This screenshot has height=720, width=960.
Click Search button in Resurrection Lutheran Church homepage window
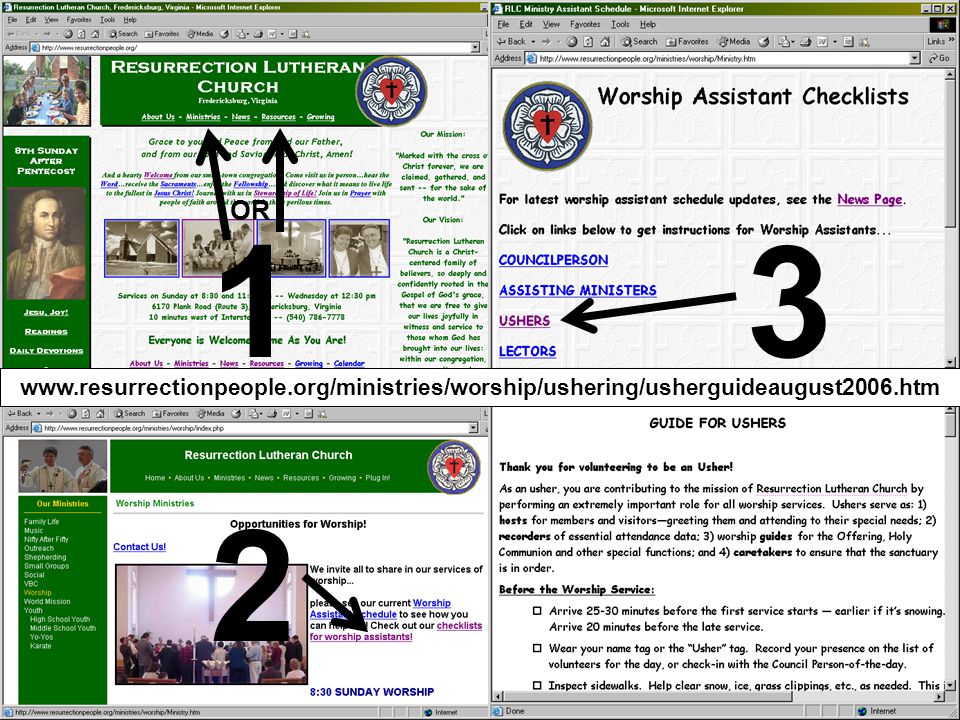(x=122, y=34)
